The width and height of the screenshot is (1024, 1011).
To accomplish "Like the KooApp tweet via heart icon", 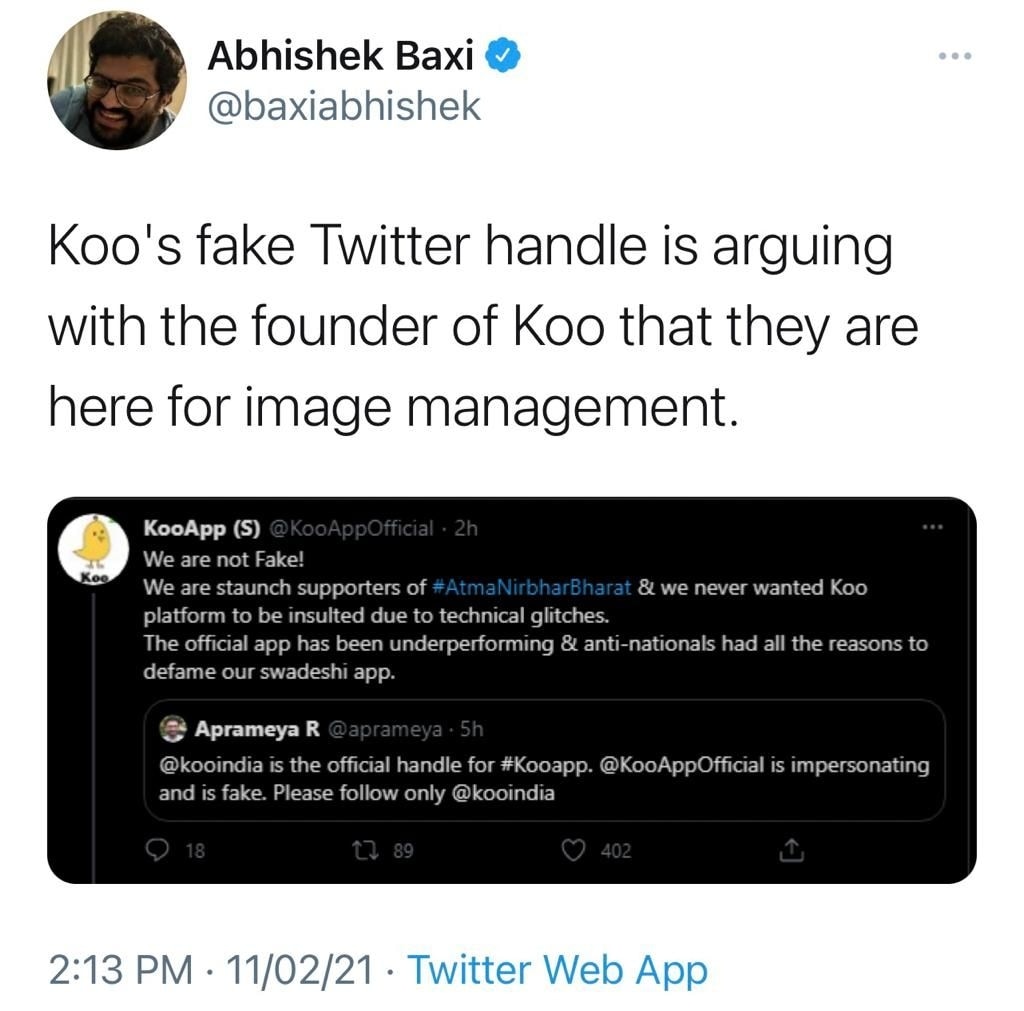I will click(x=572, y=850).
